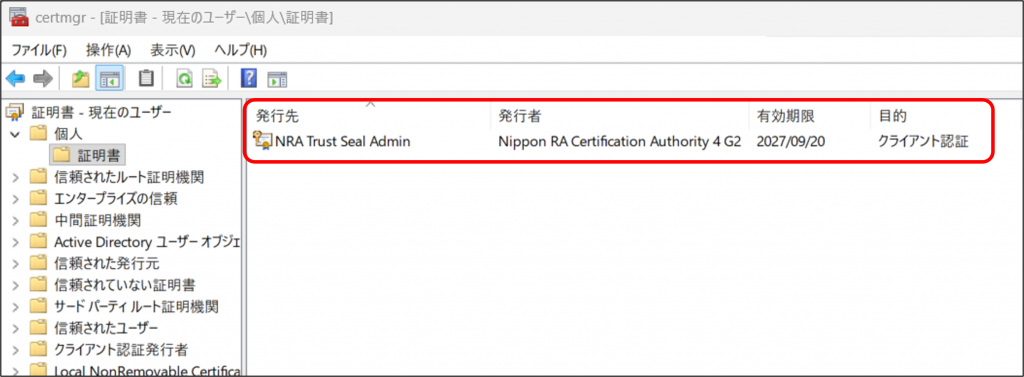Click the 信頼されたユーザー folder icon

point(39,327)
